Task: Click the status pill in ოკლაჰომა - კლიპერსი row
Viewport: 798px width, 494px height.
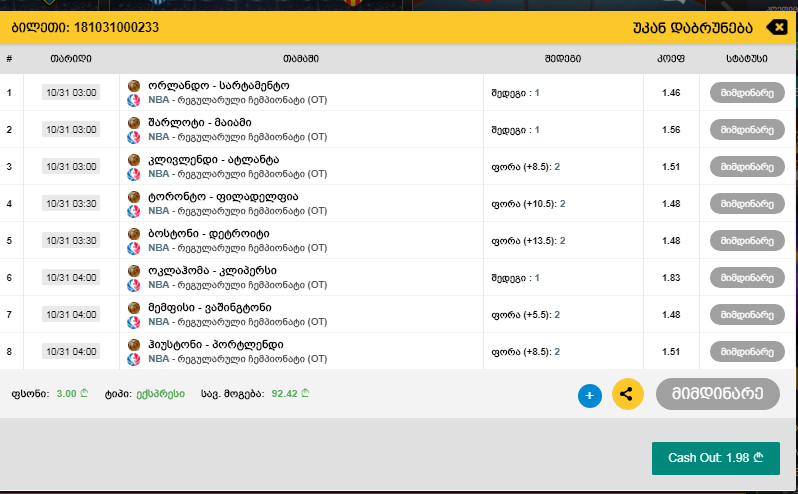Action: pyautogui.click(x=747, y=278)
